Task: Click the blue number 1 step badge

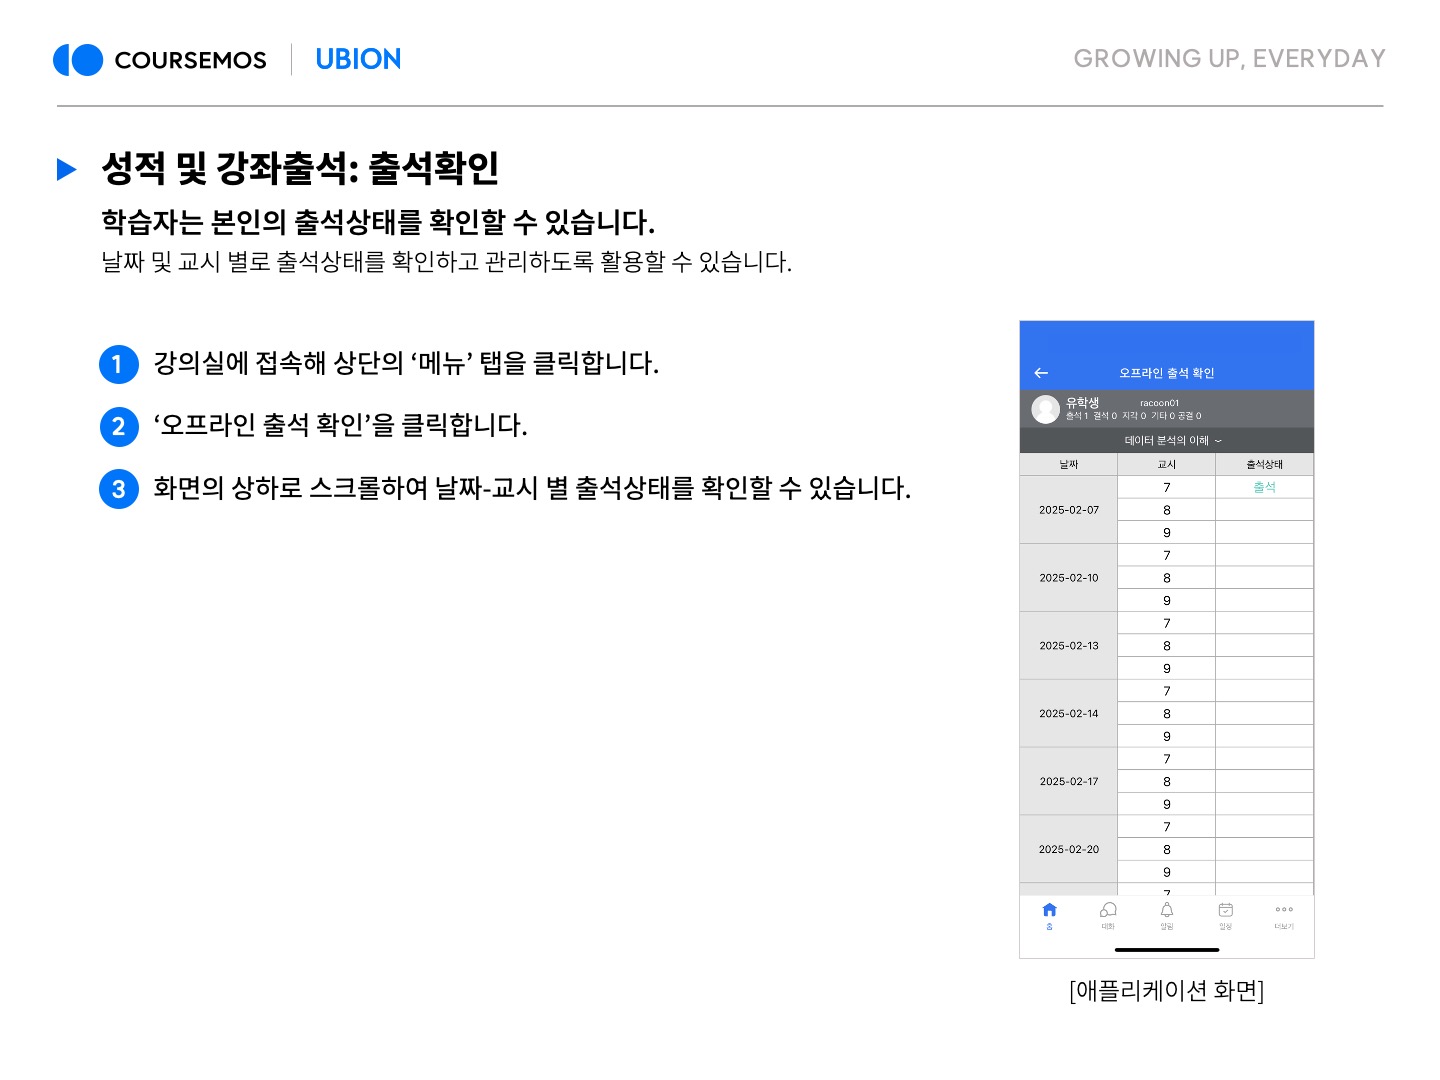Action: pos(118,364)
